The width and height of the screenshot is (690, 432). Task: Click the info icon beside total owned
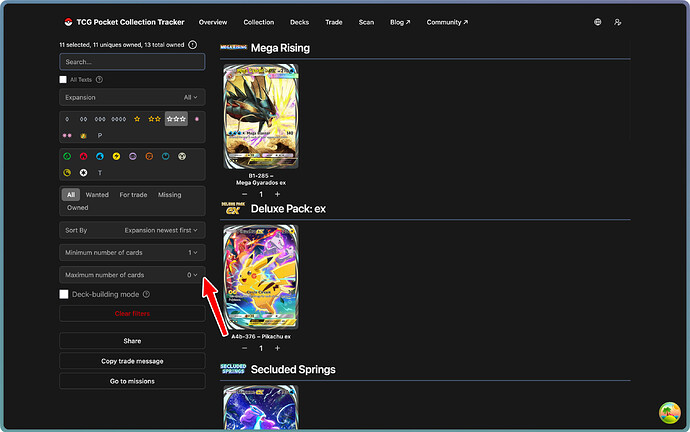tap(192, 44)
